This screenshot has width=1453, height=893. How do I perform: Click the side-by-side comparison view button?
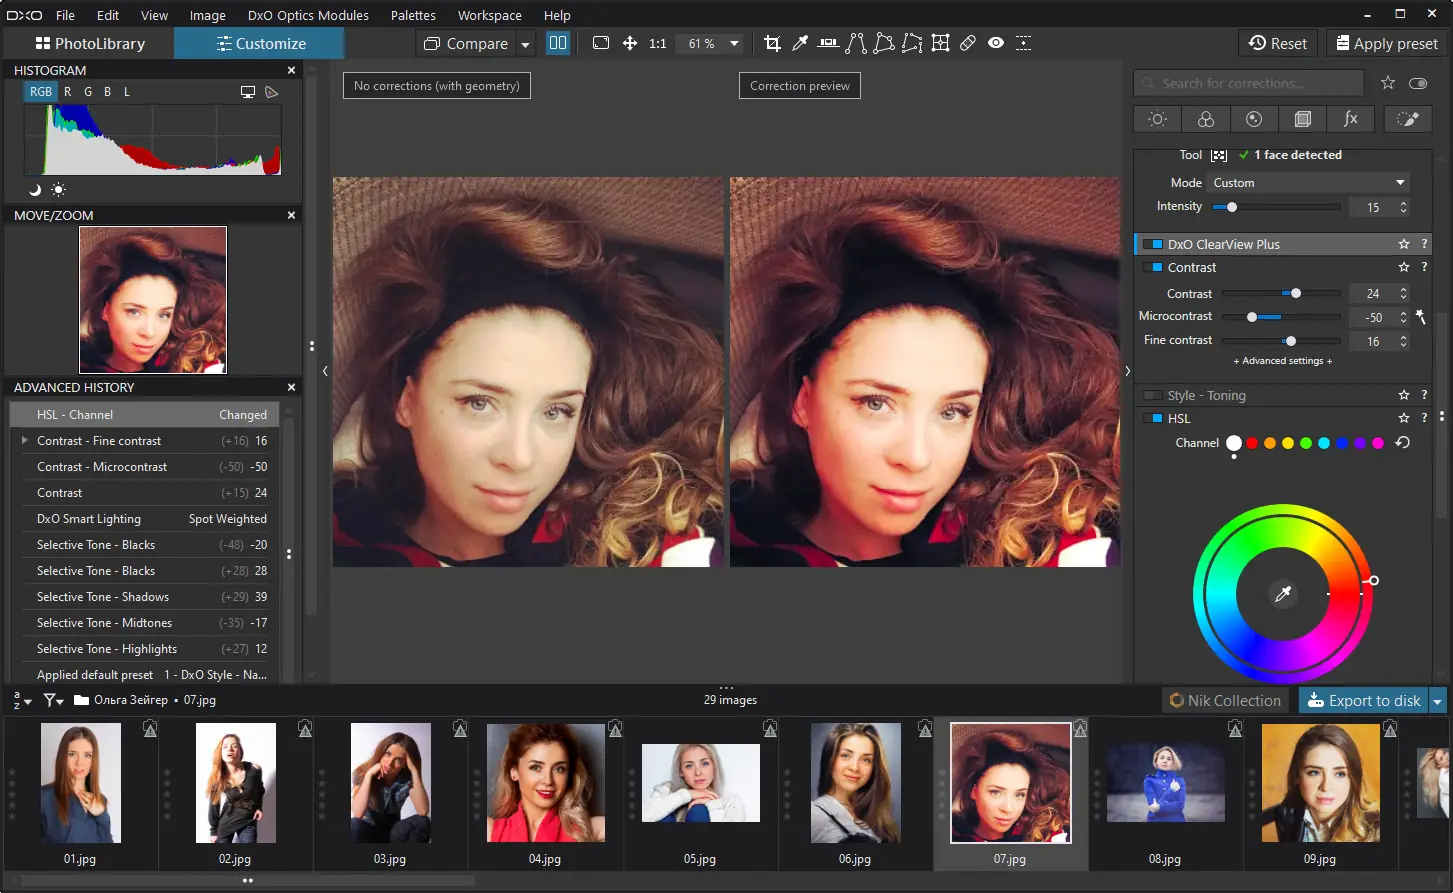pos(558,43)
